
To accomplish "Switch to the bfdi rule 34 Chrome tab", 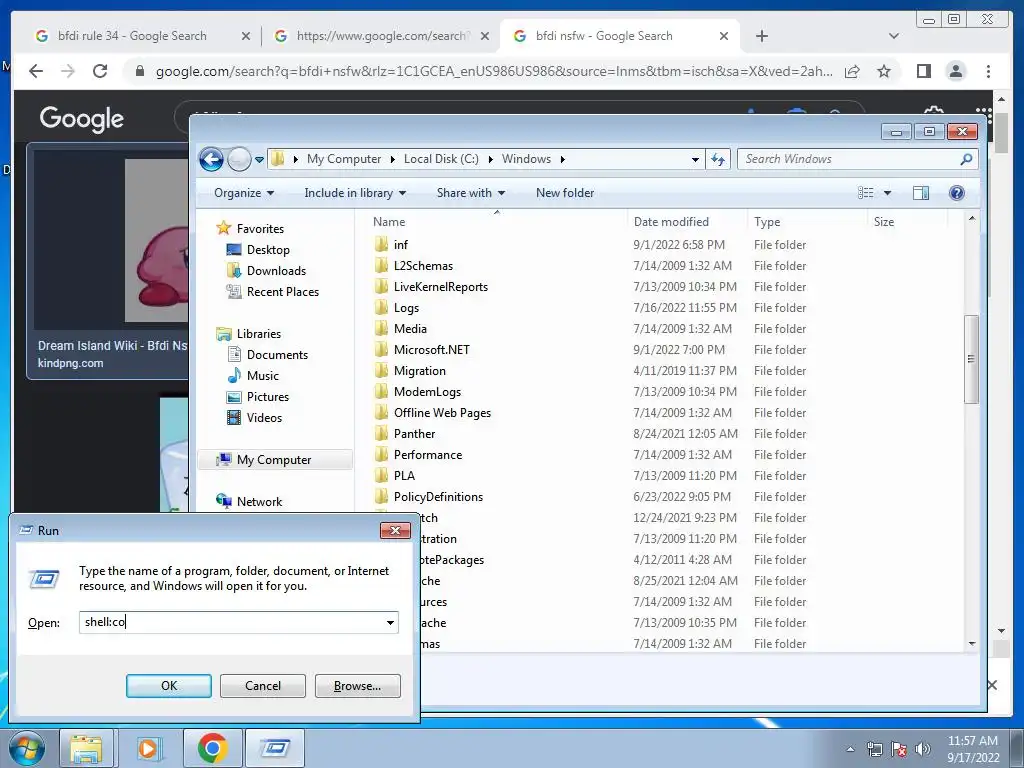I will (x=132, y=36).
